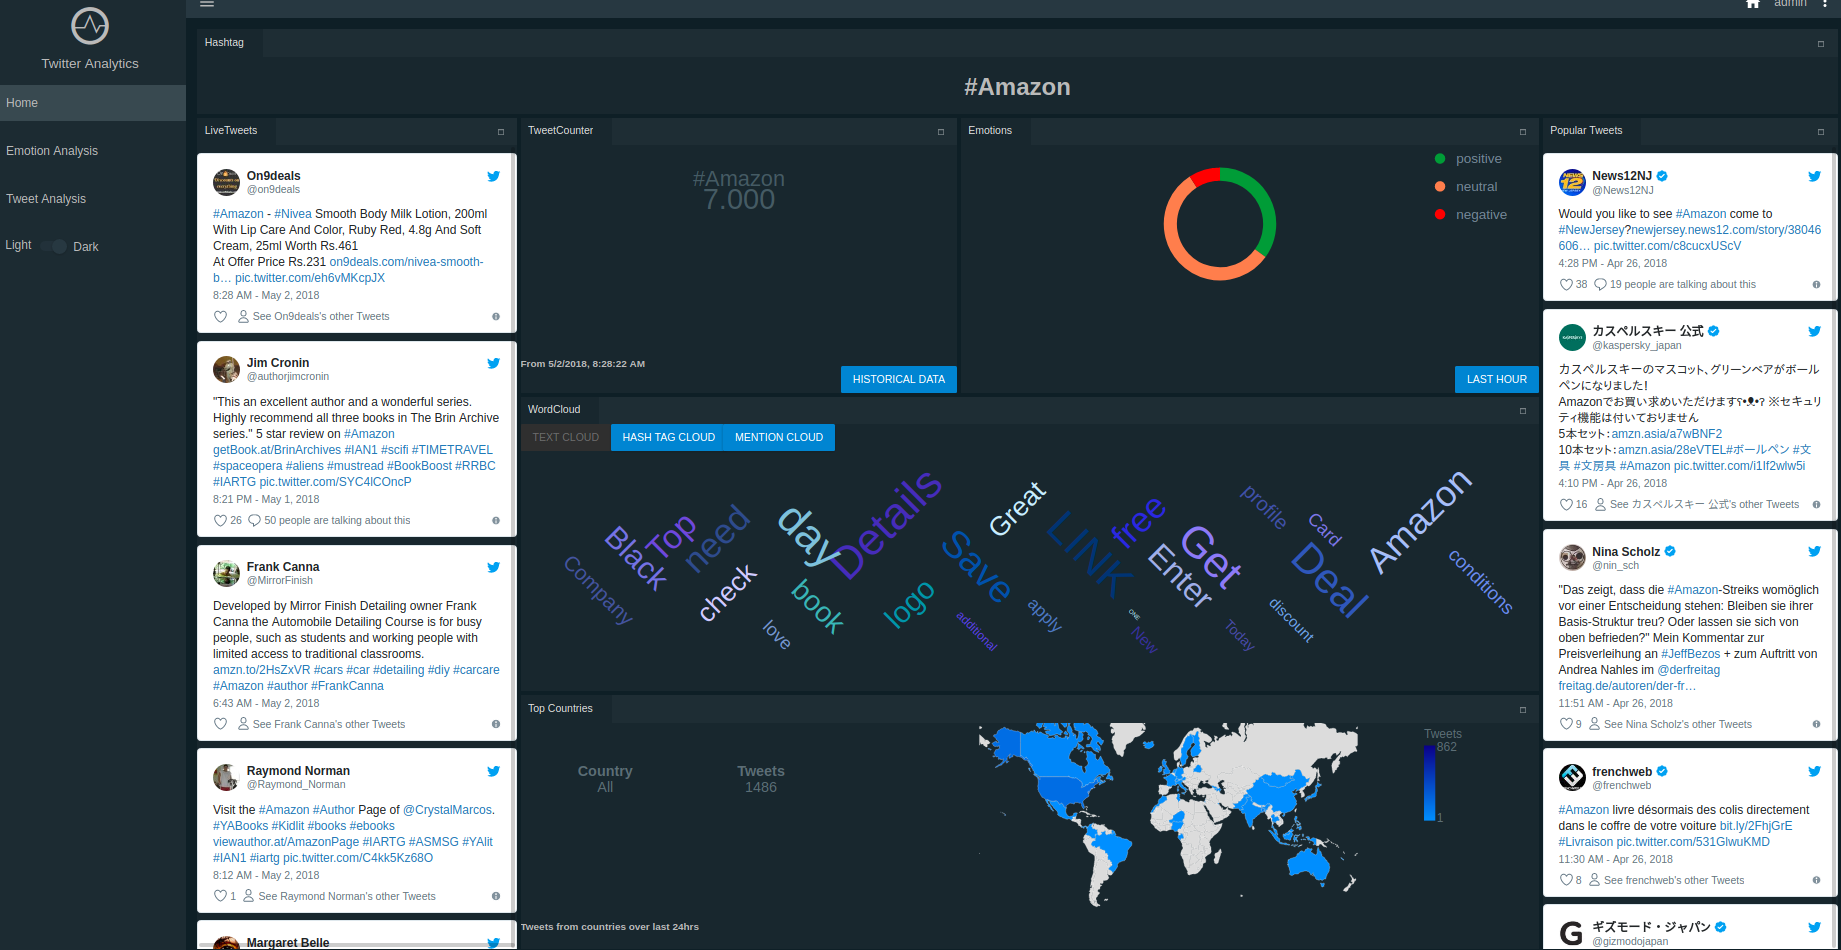Click the Twitter bird on Nina Scholz tweet
1841x950 pixels.
[1814, 551]
